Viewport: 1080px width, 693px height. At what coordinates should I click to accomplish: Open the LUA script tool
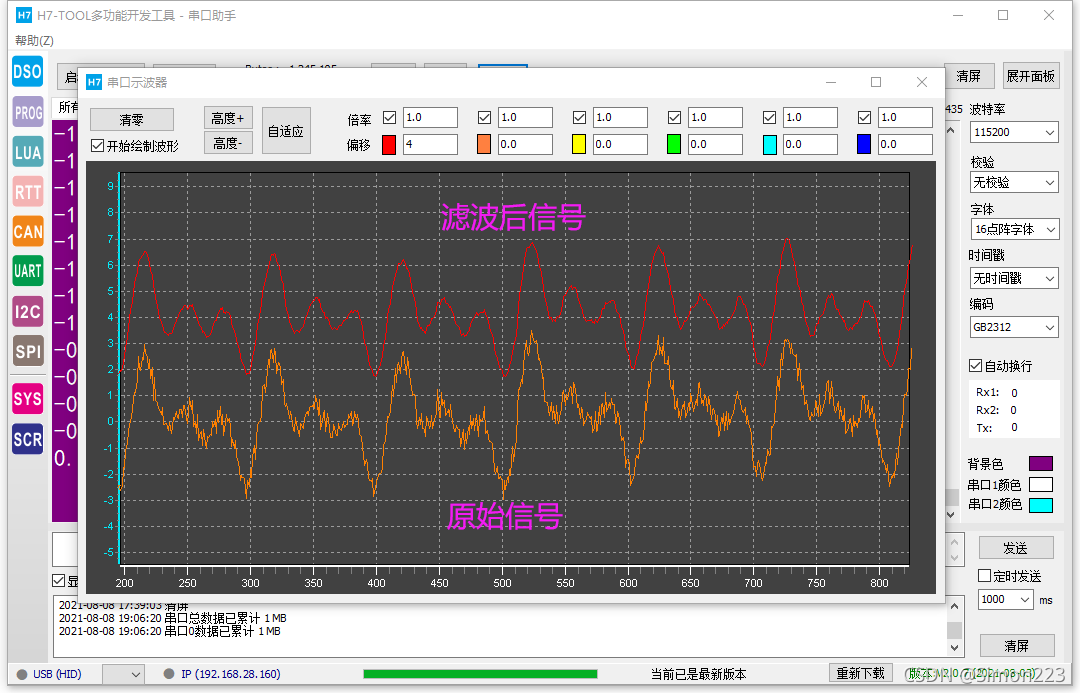pos(28,152)
